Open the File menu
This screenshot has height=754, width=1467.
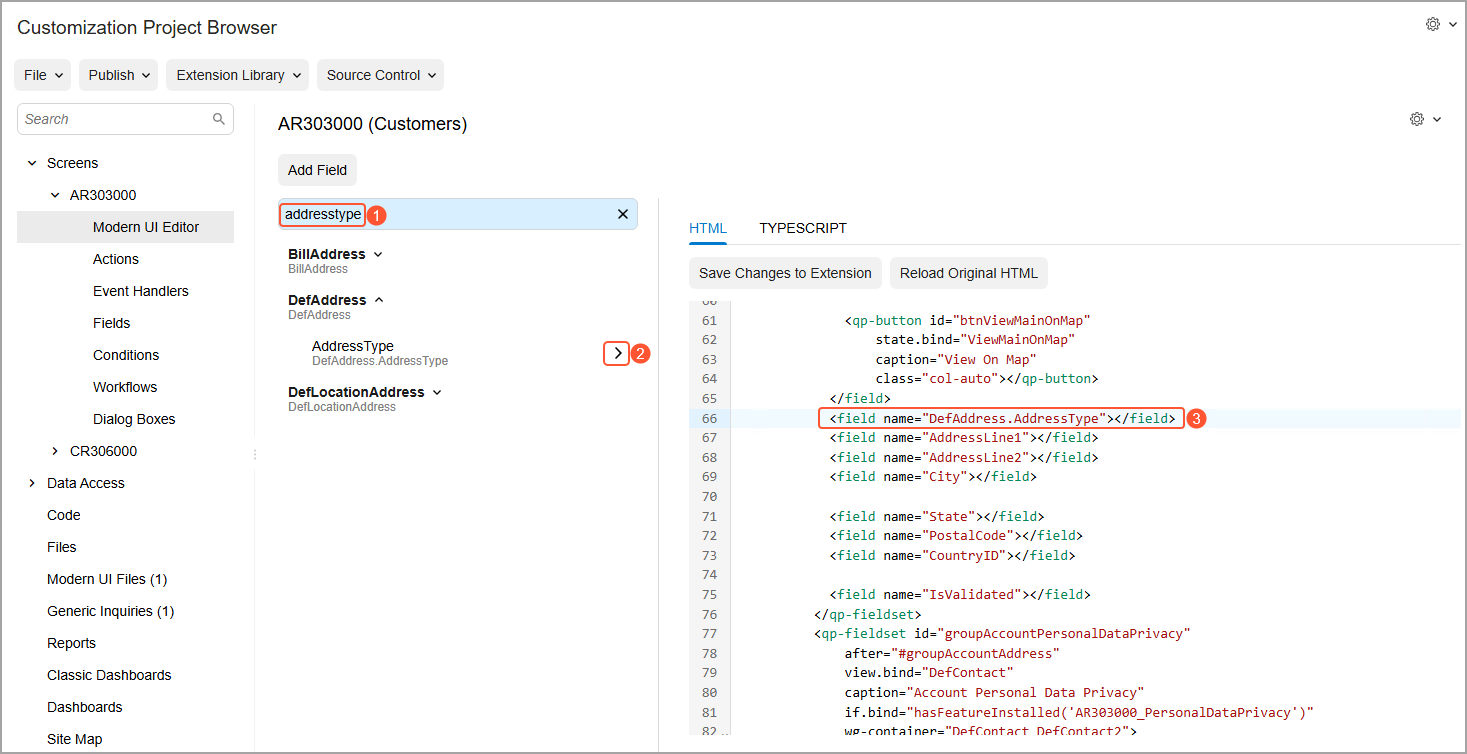click(42, 75)
